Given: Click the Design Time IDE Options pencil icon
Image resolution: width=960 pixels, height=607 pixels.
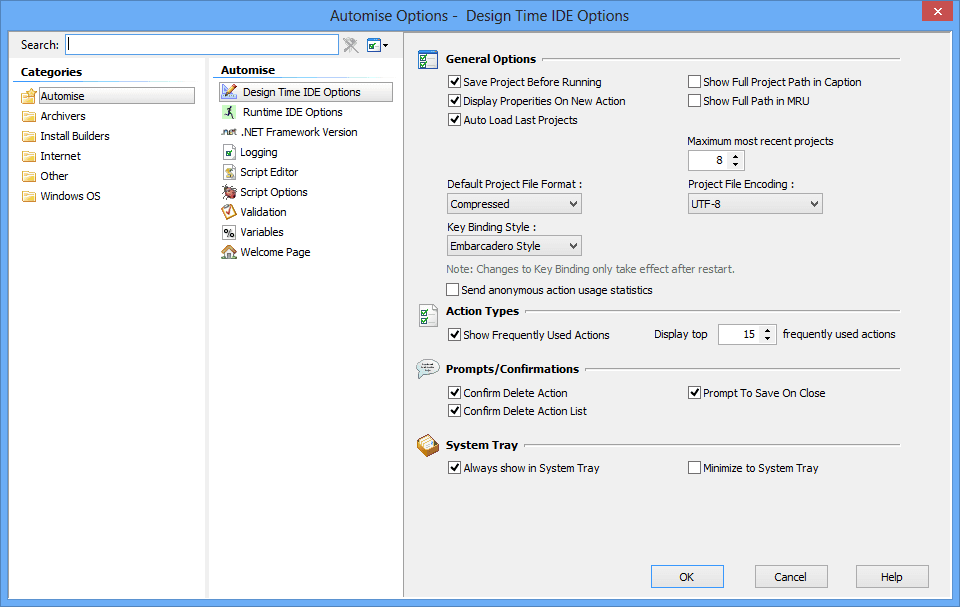Looking at the screenshot, I should click(229, 92).
